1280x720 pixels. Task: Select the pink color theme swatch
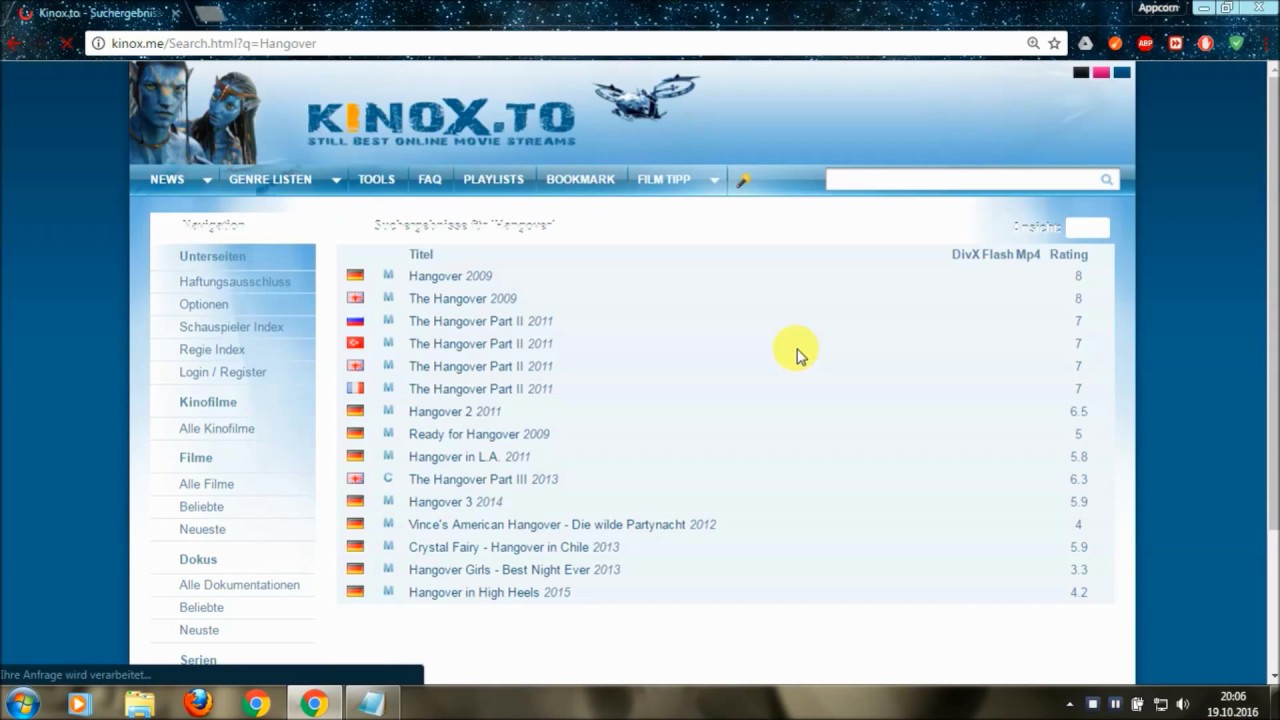(x=1101, y=73)
